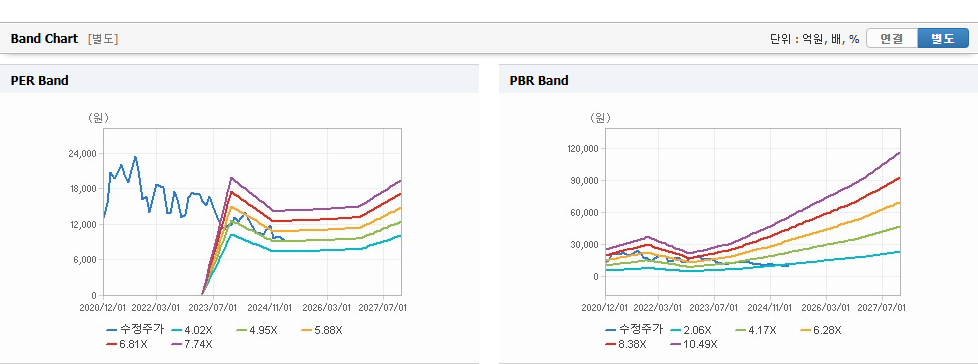Click the 단위 : 억원, 배, % unit text
This screenshot has height=364, width=978.
815,39
